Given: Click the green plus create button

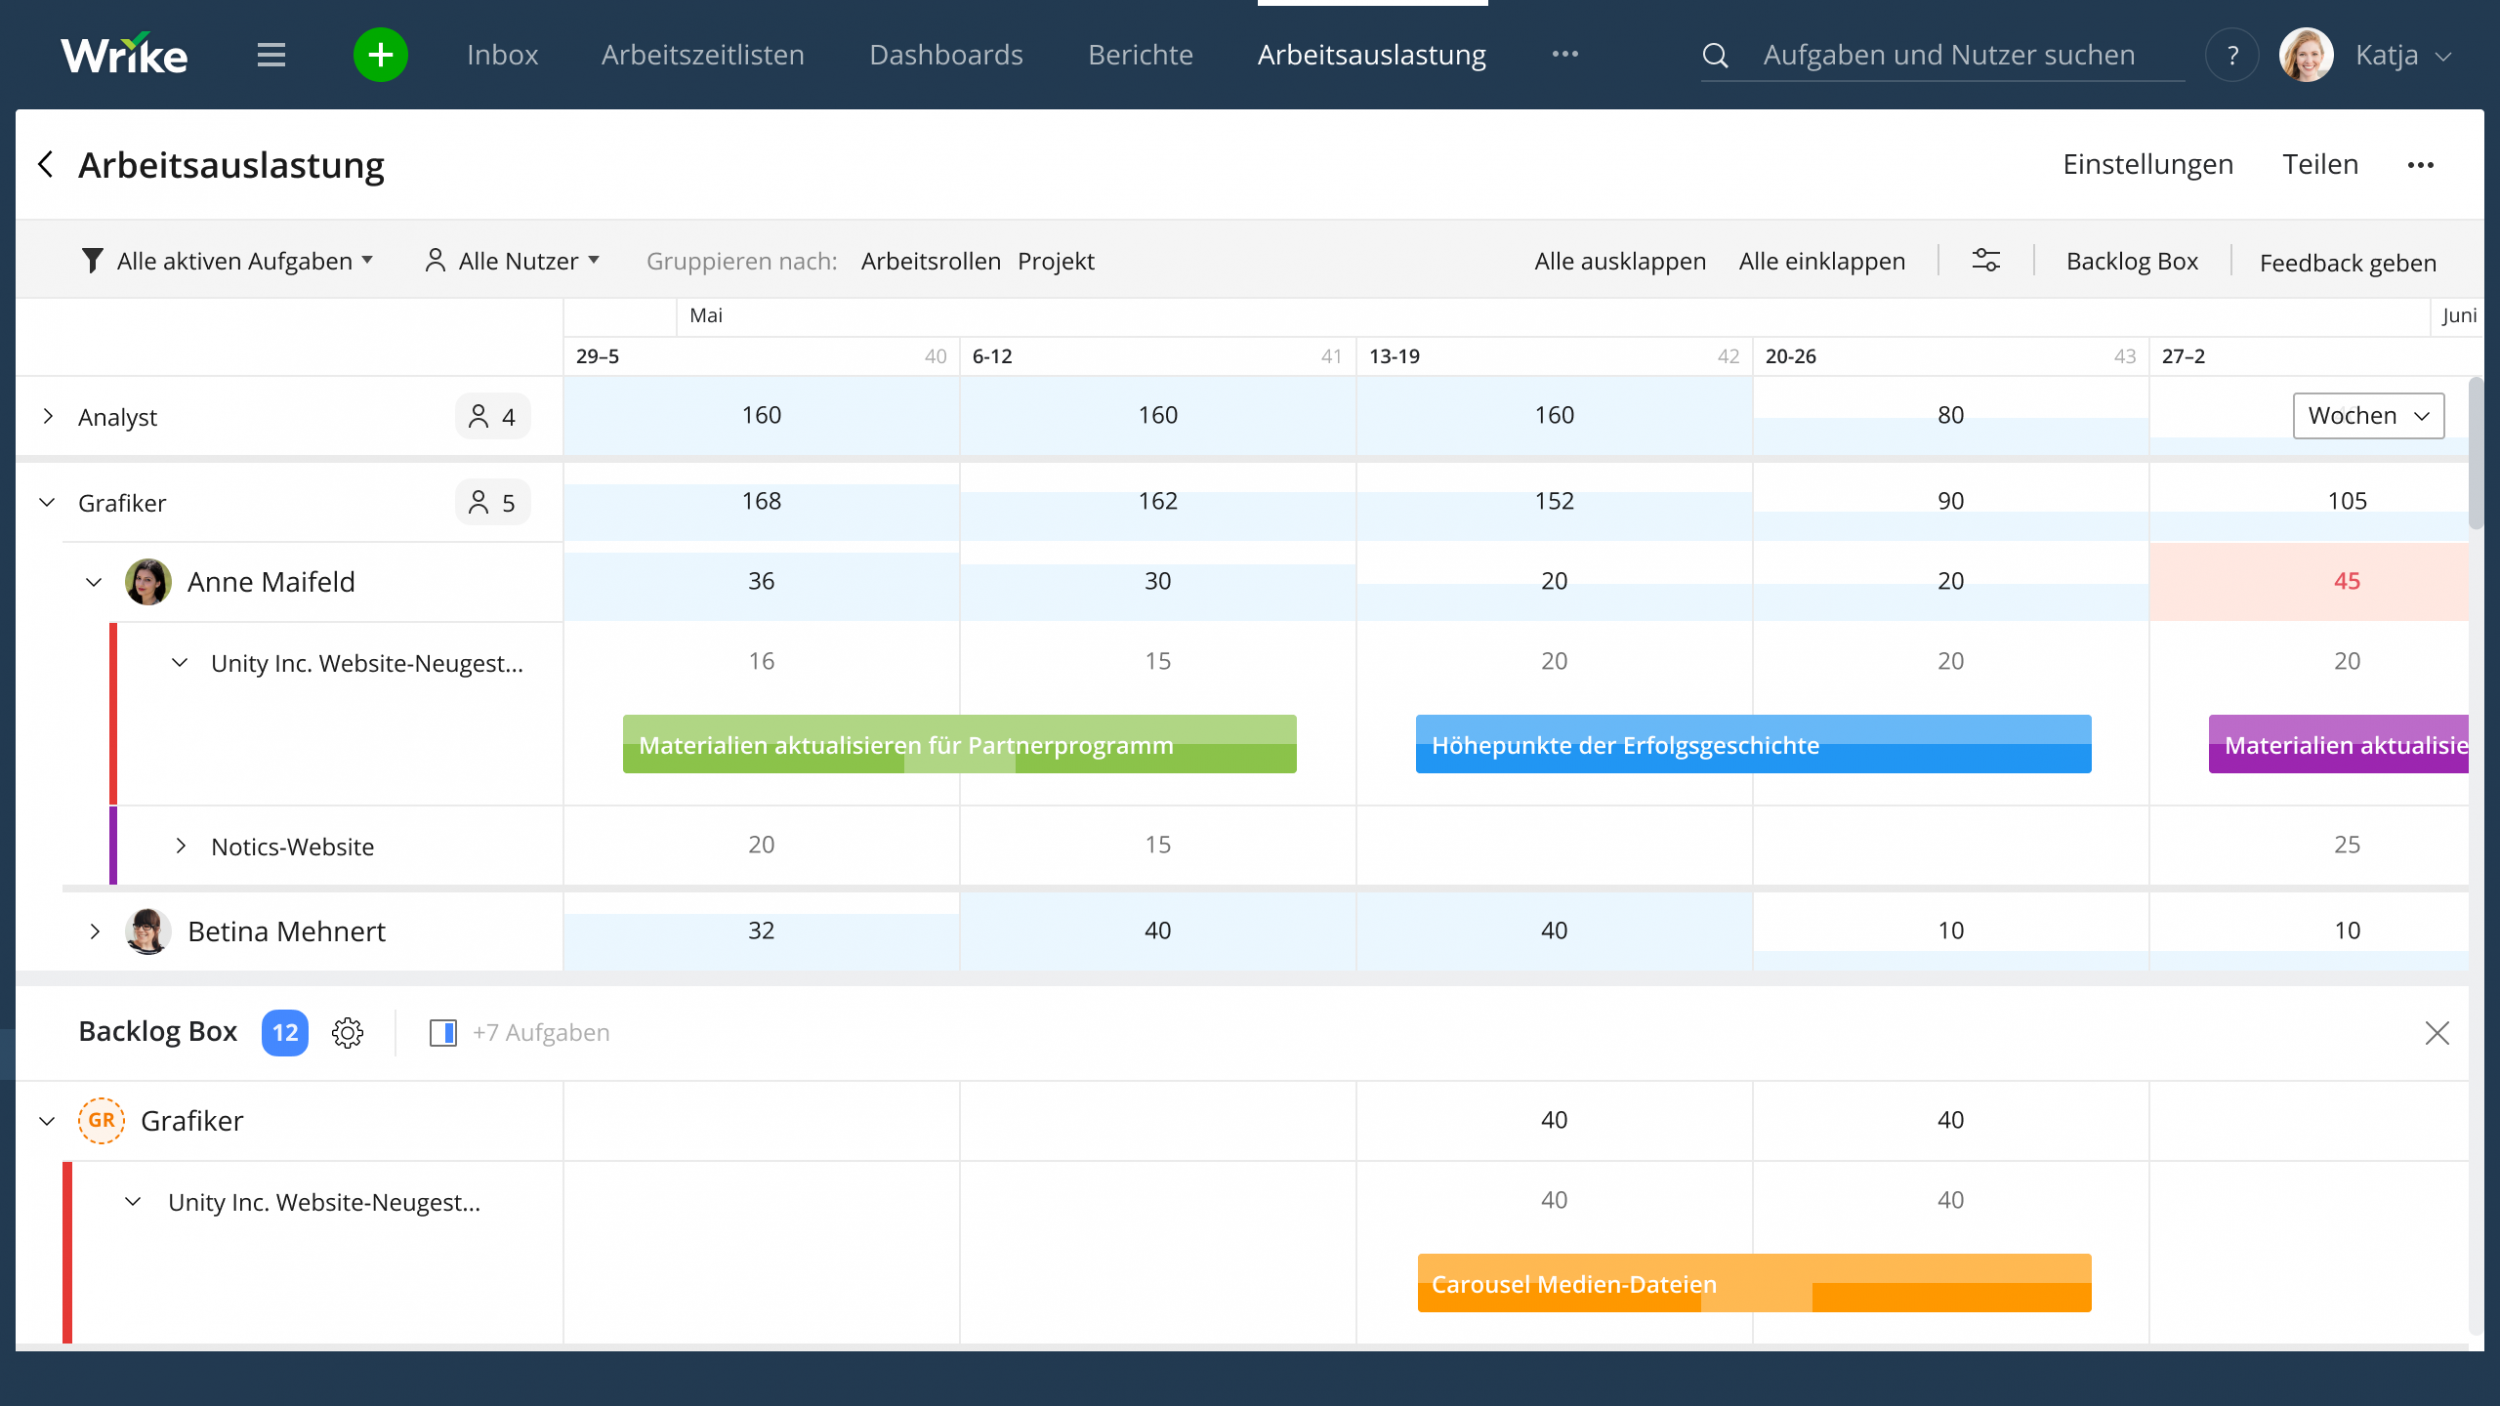Looking at the screenshot, I should (380, 55).
